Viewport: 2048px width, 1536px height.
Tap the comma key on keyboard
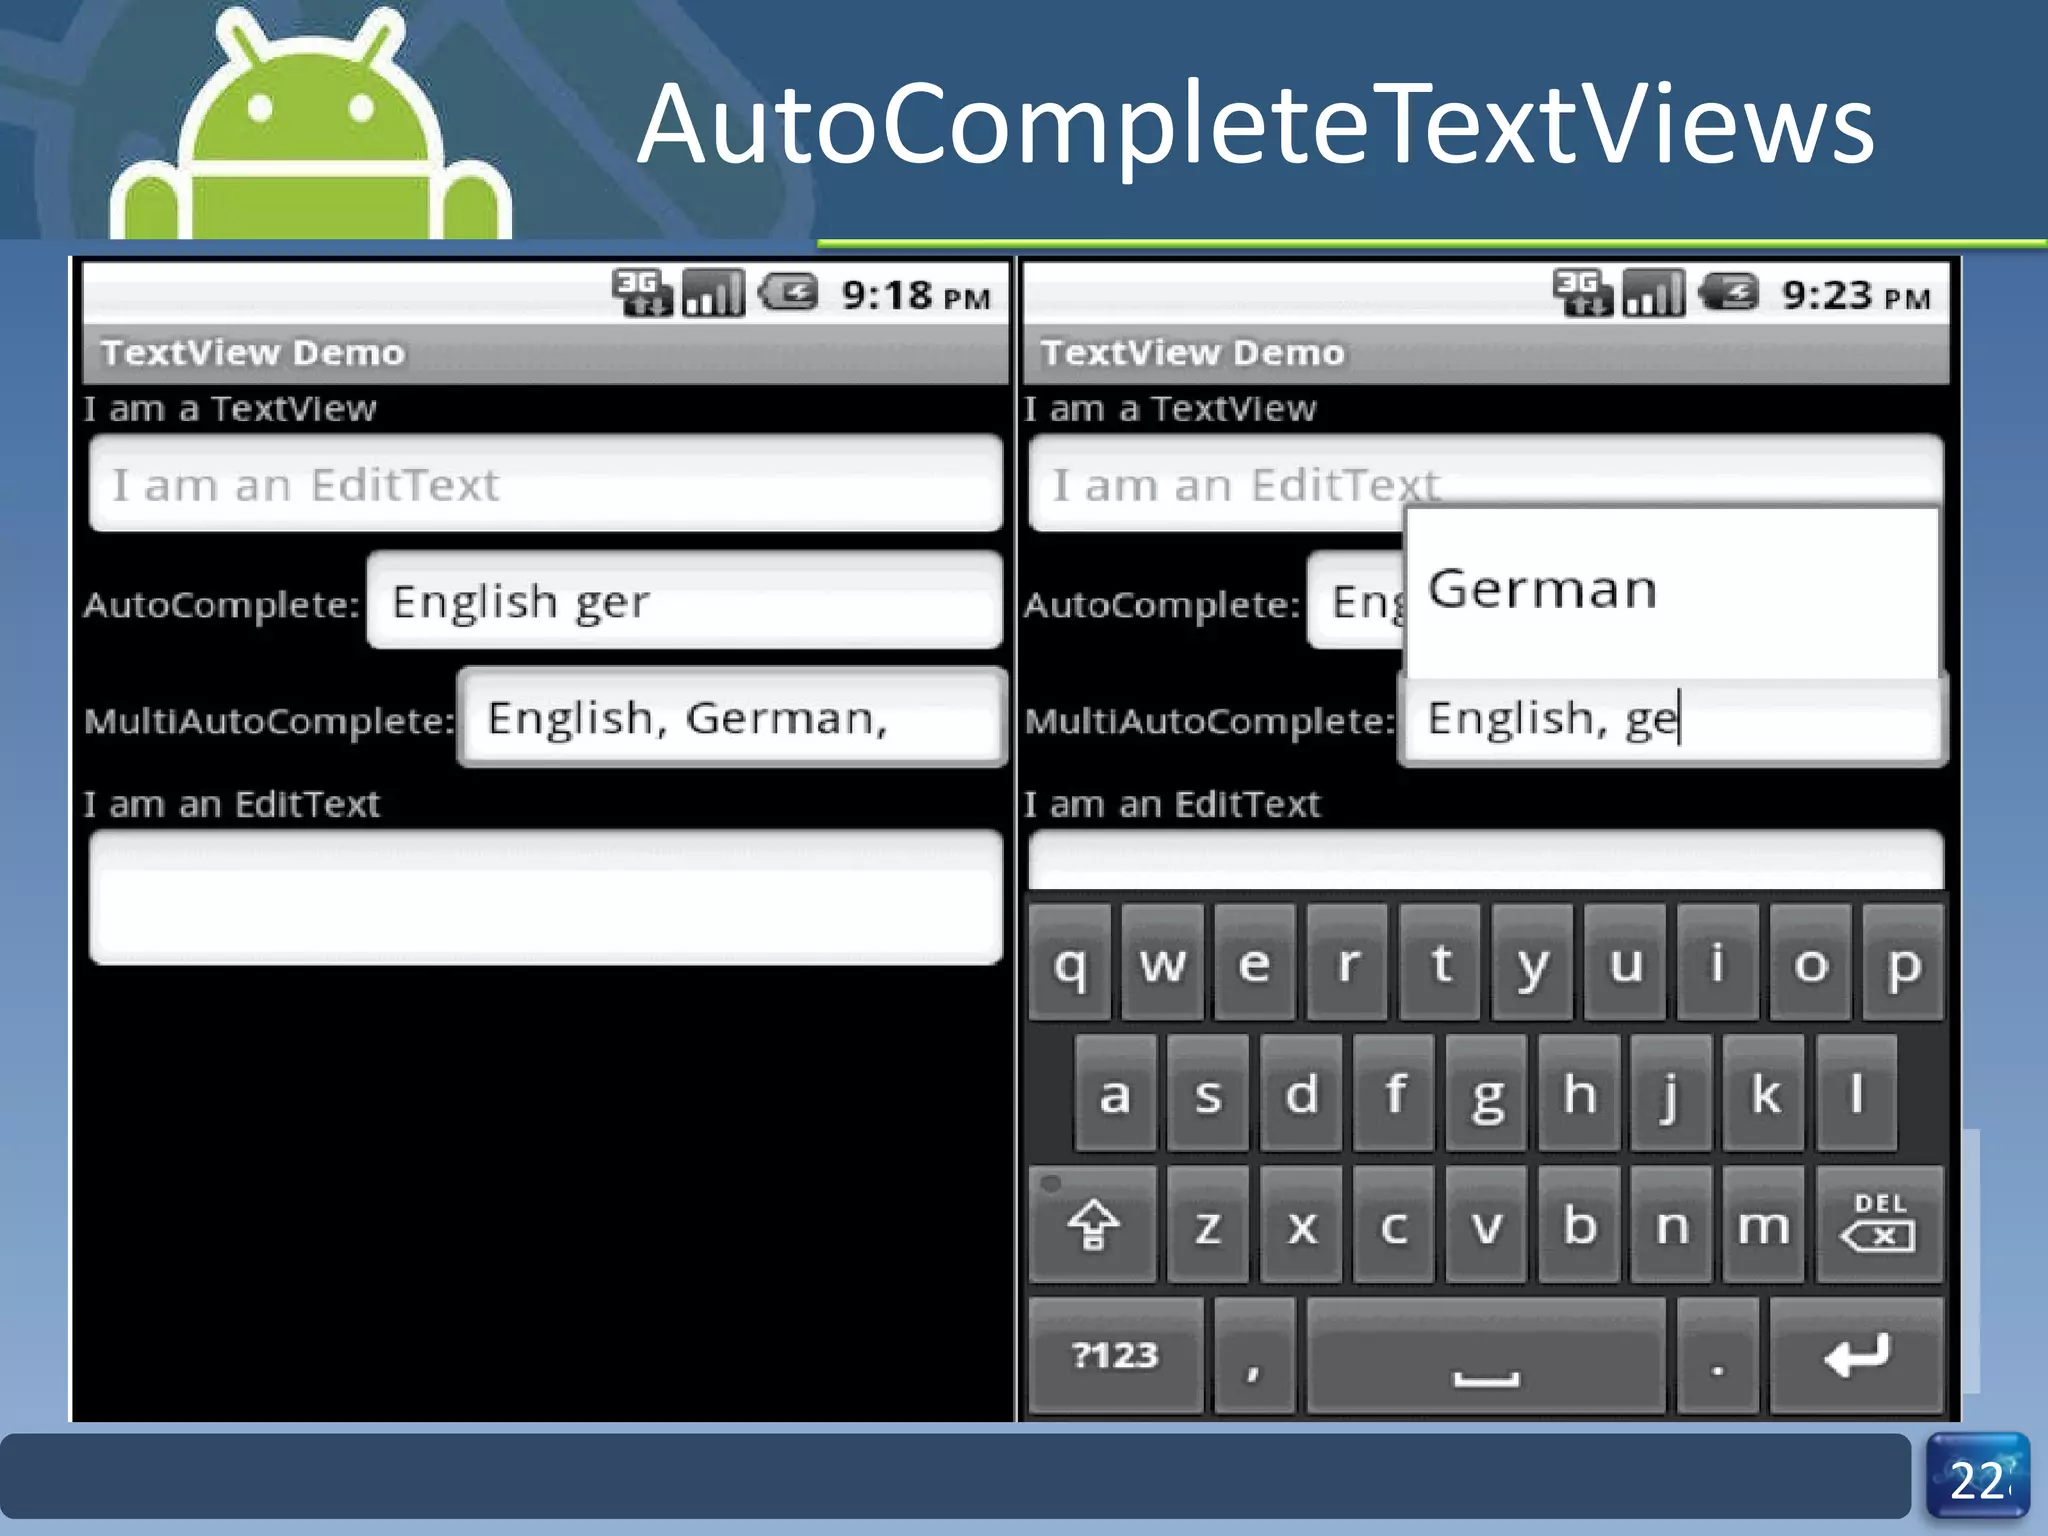1255,1355
